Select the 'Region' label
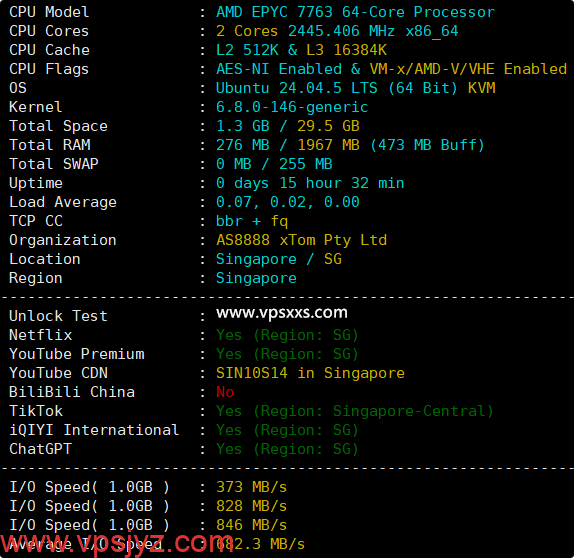The height and width of the screenshot is (558, 574). pyautogui.click(x=36, y=278)
